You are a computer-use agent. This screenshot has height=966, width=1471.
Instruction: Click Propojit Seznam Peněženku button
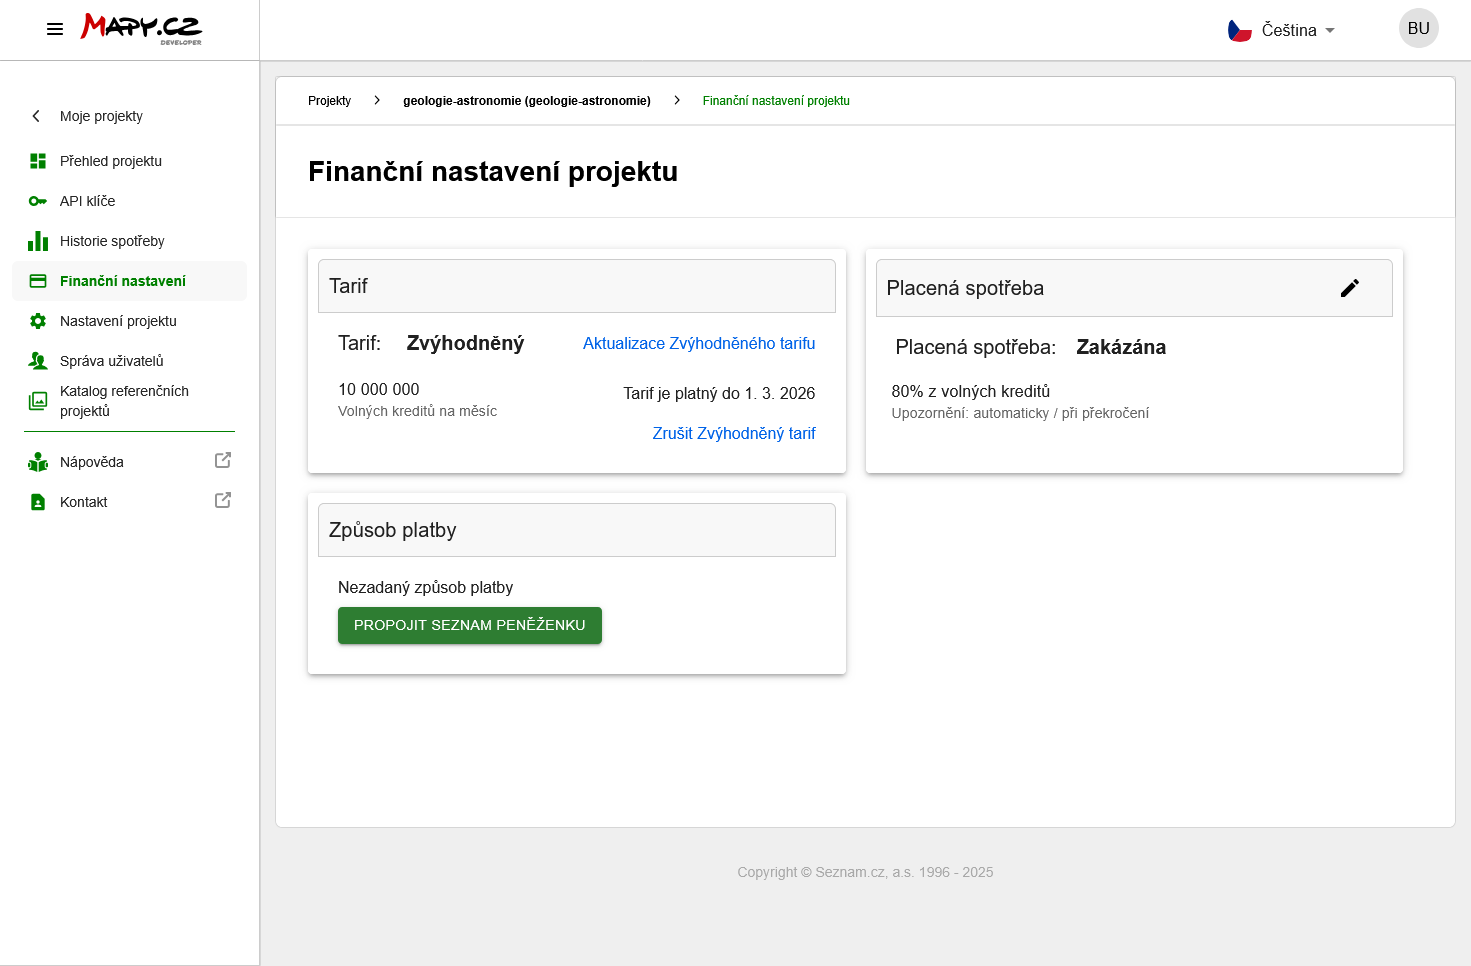coord(470,625)
